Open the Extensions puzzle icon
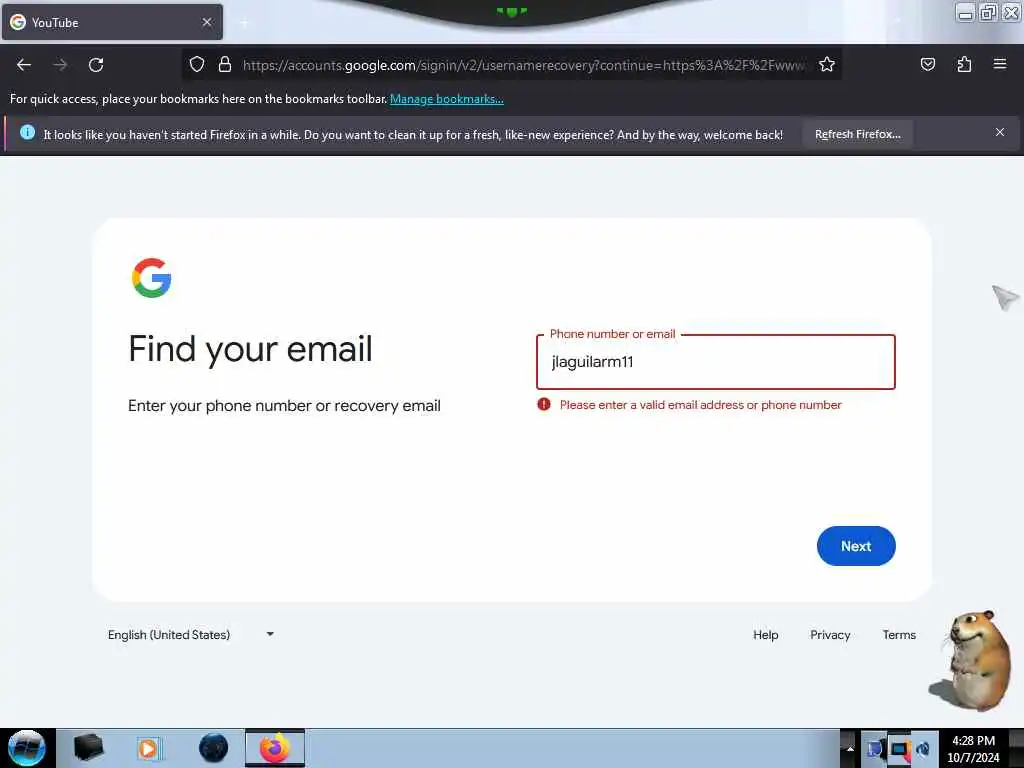 pos(964,65)
